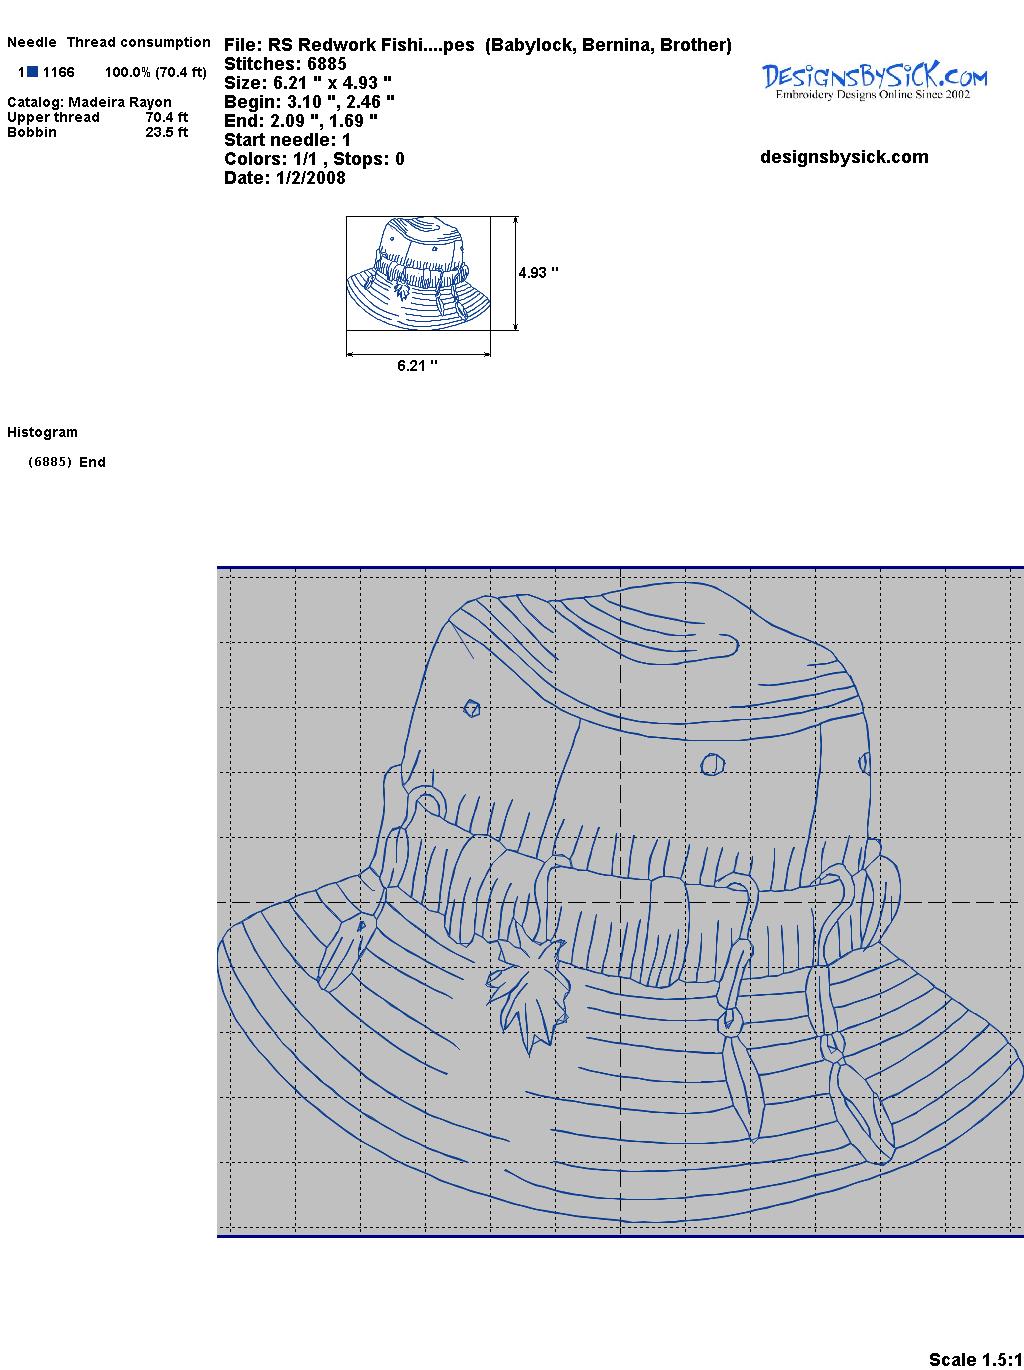
Task: Click the 6.21" width dimension label
Action: 417,366
